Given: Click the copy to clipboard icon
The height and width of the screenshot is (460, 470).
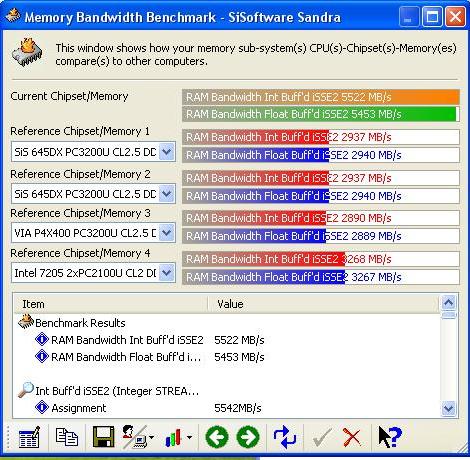Looking at the screenshot, I should tap(67, 437).
